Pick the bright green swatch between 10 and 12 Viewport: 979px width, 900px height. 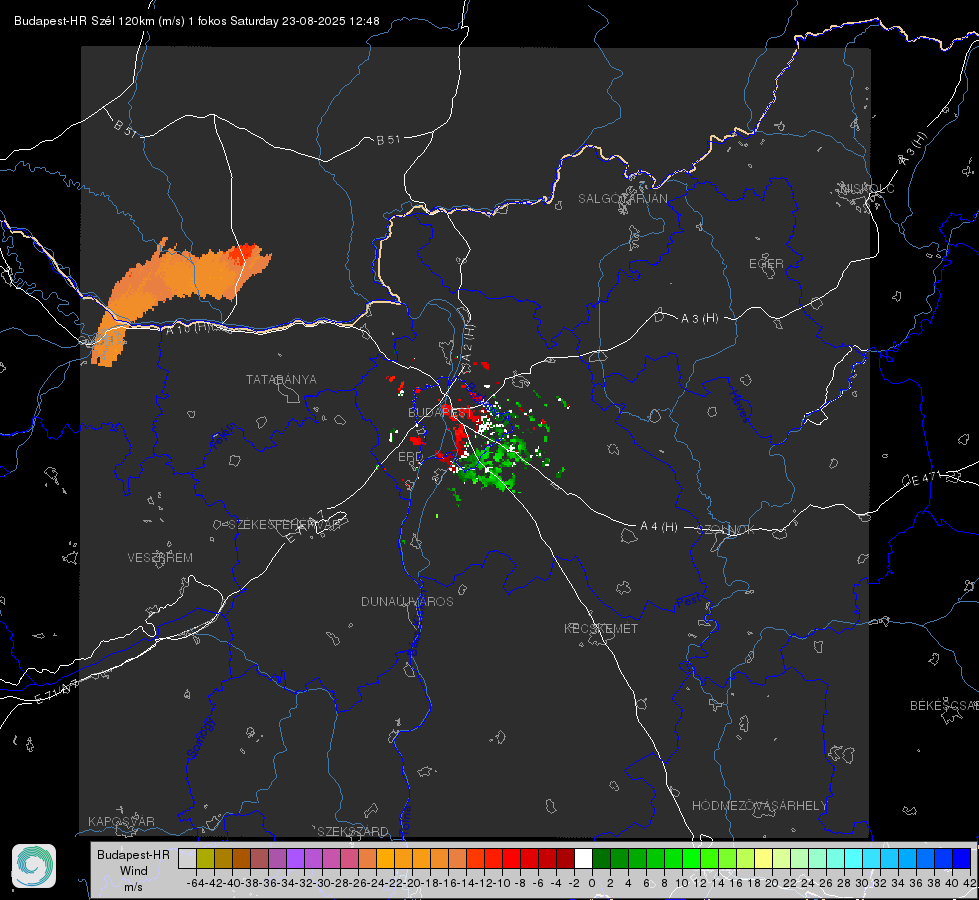691,859
